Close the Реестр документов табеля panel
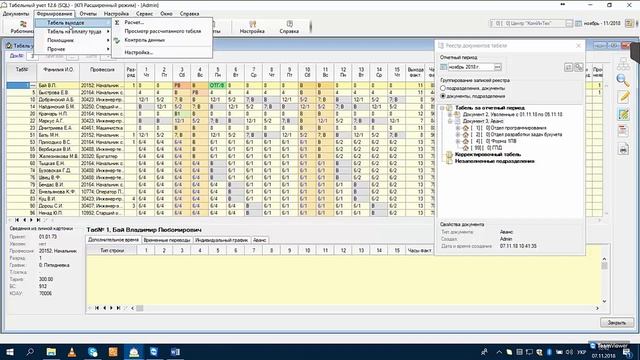The image size is (640, 360). [578, 46]
